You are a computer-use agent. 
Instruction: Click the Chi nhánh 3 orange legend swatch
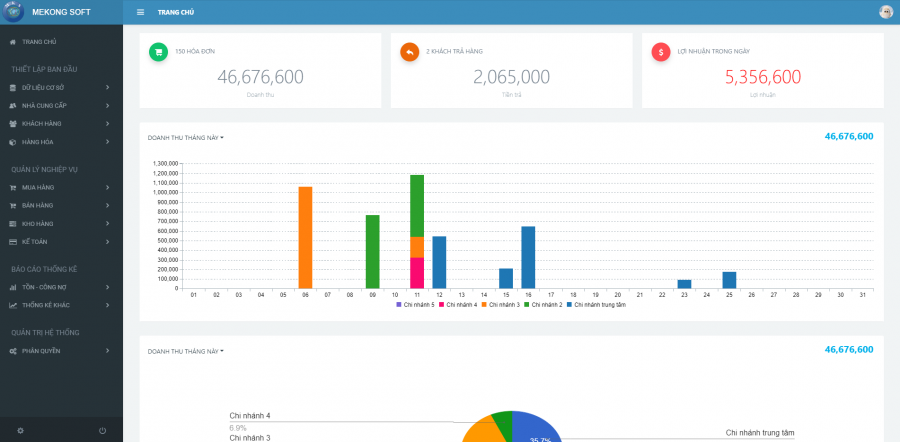(x=484, y=304)
